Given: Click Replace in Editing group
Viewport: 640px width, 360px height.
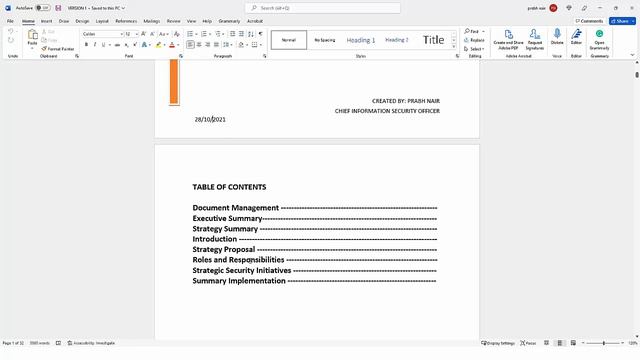Looking at the screenshot, I should tap(474, 40).
